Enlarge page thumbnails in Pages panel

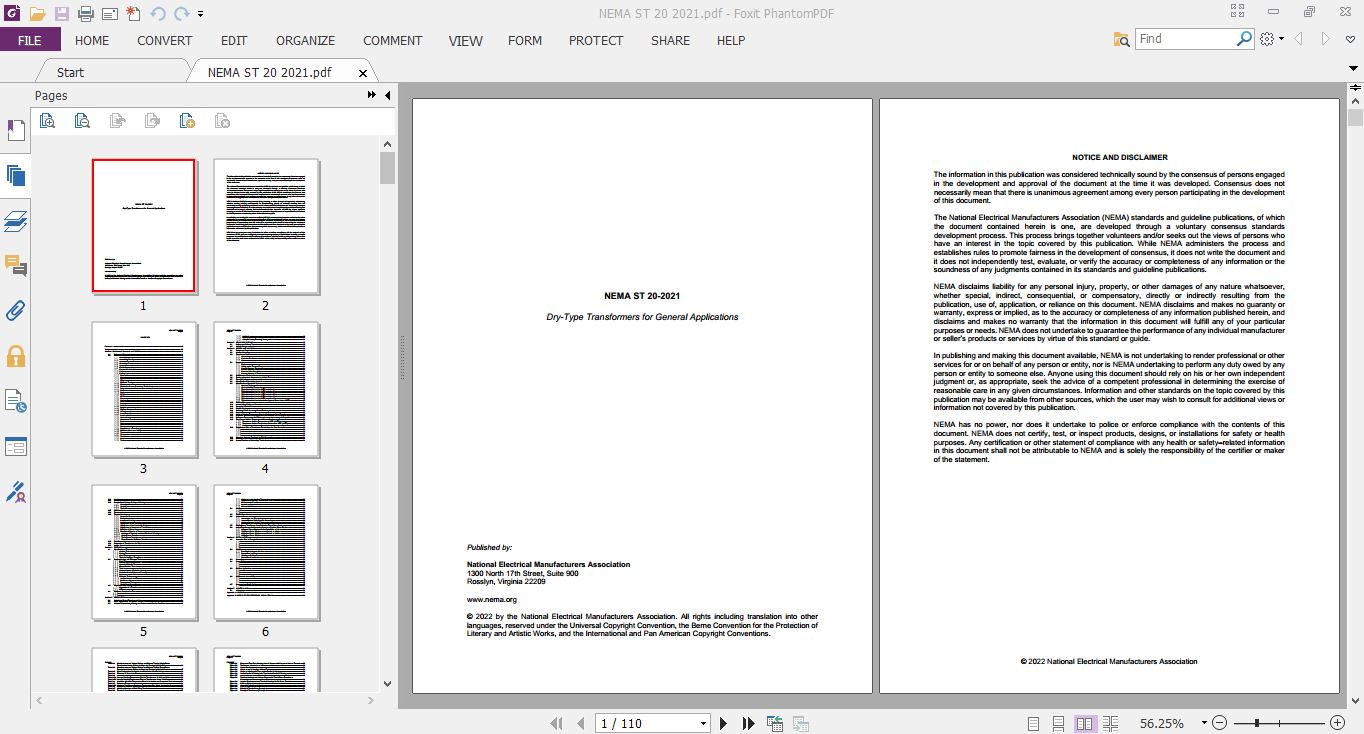47,121
